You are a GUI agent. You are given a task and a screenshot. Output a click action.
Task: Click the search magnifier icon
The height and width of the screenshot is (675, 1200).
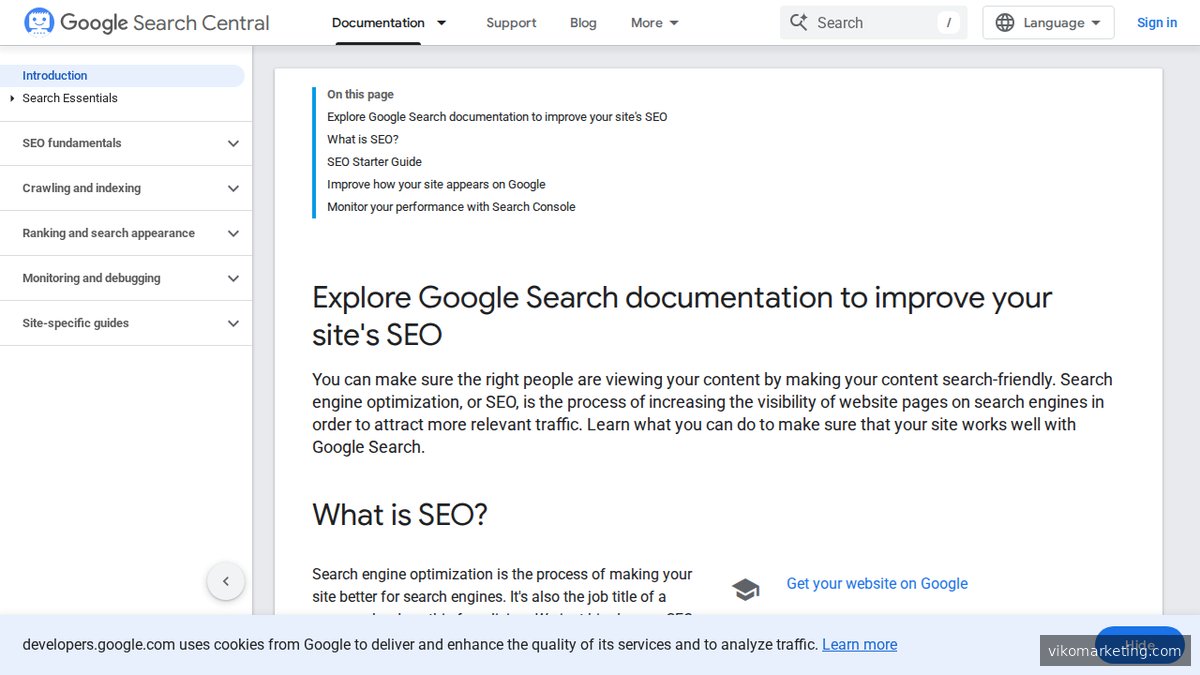(797, 21)
